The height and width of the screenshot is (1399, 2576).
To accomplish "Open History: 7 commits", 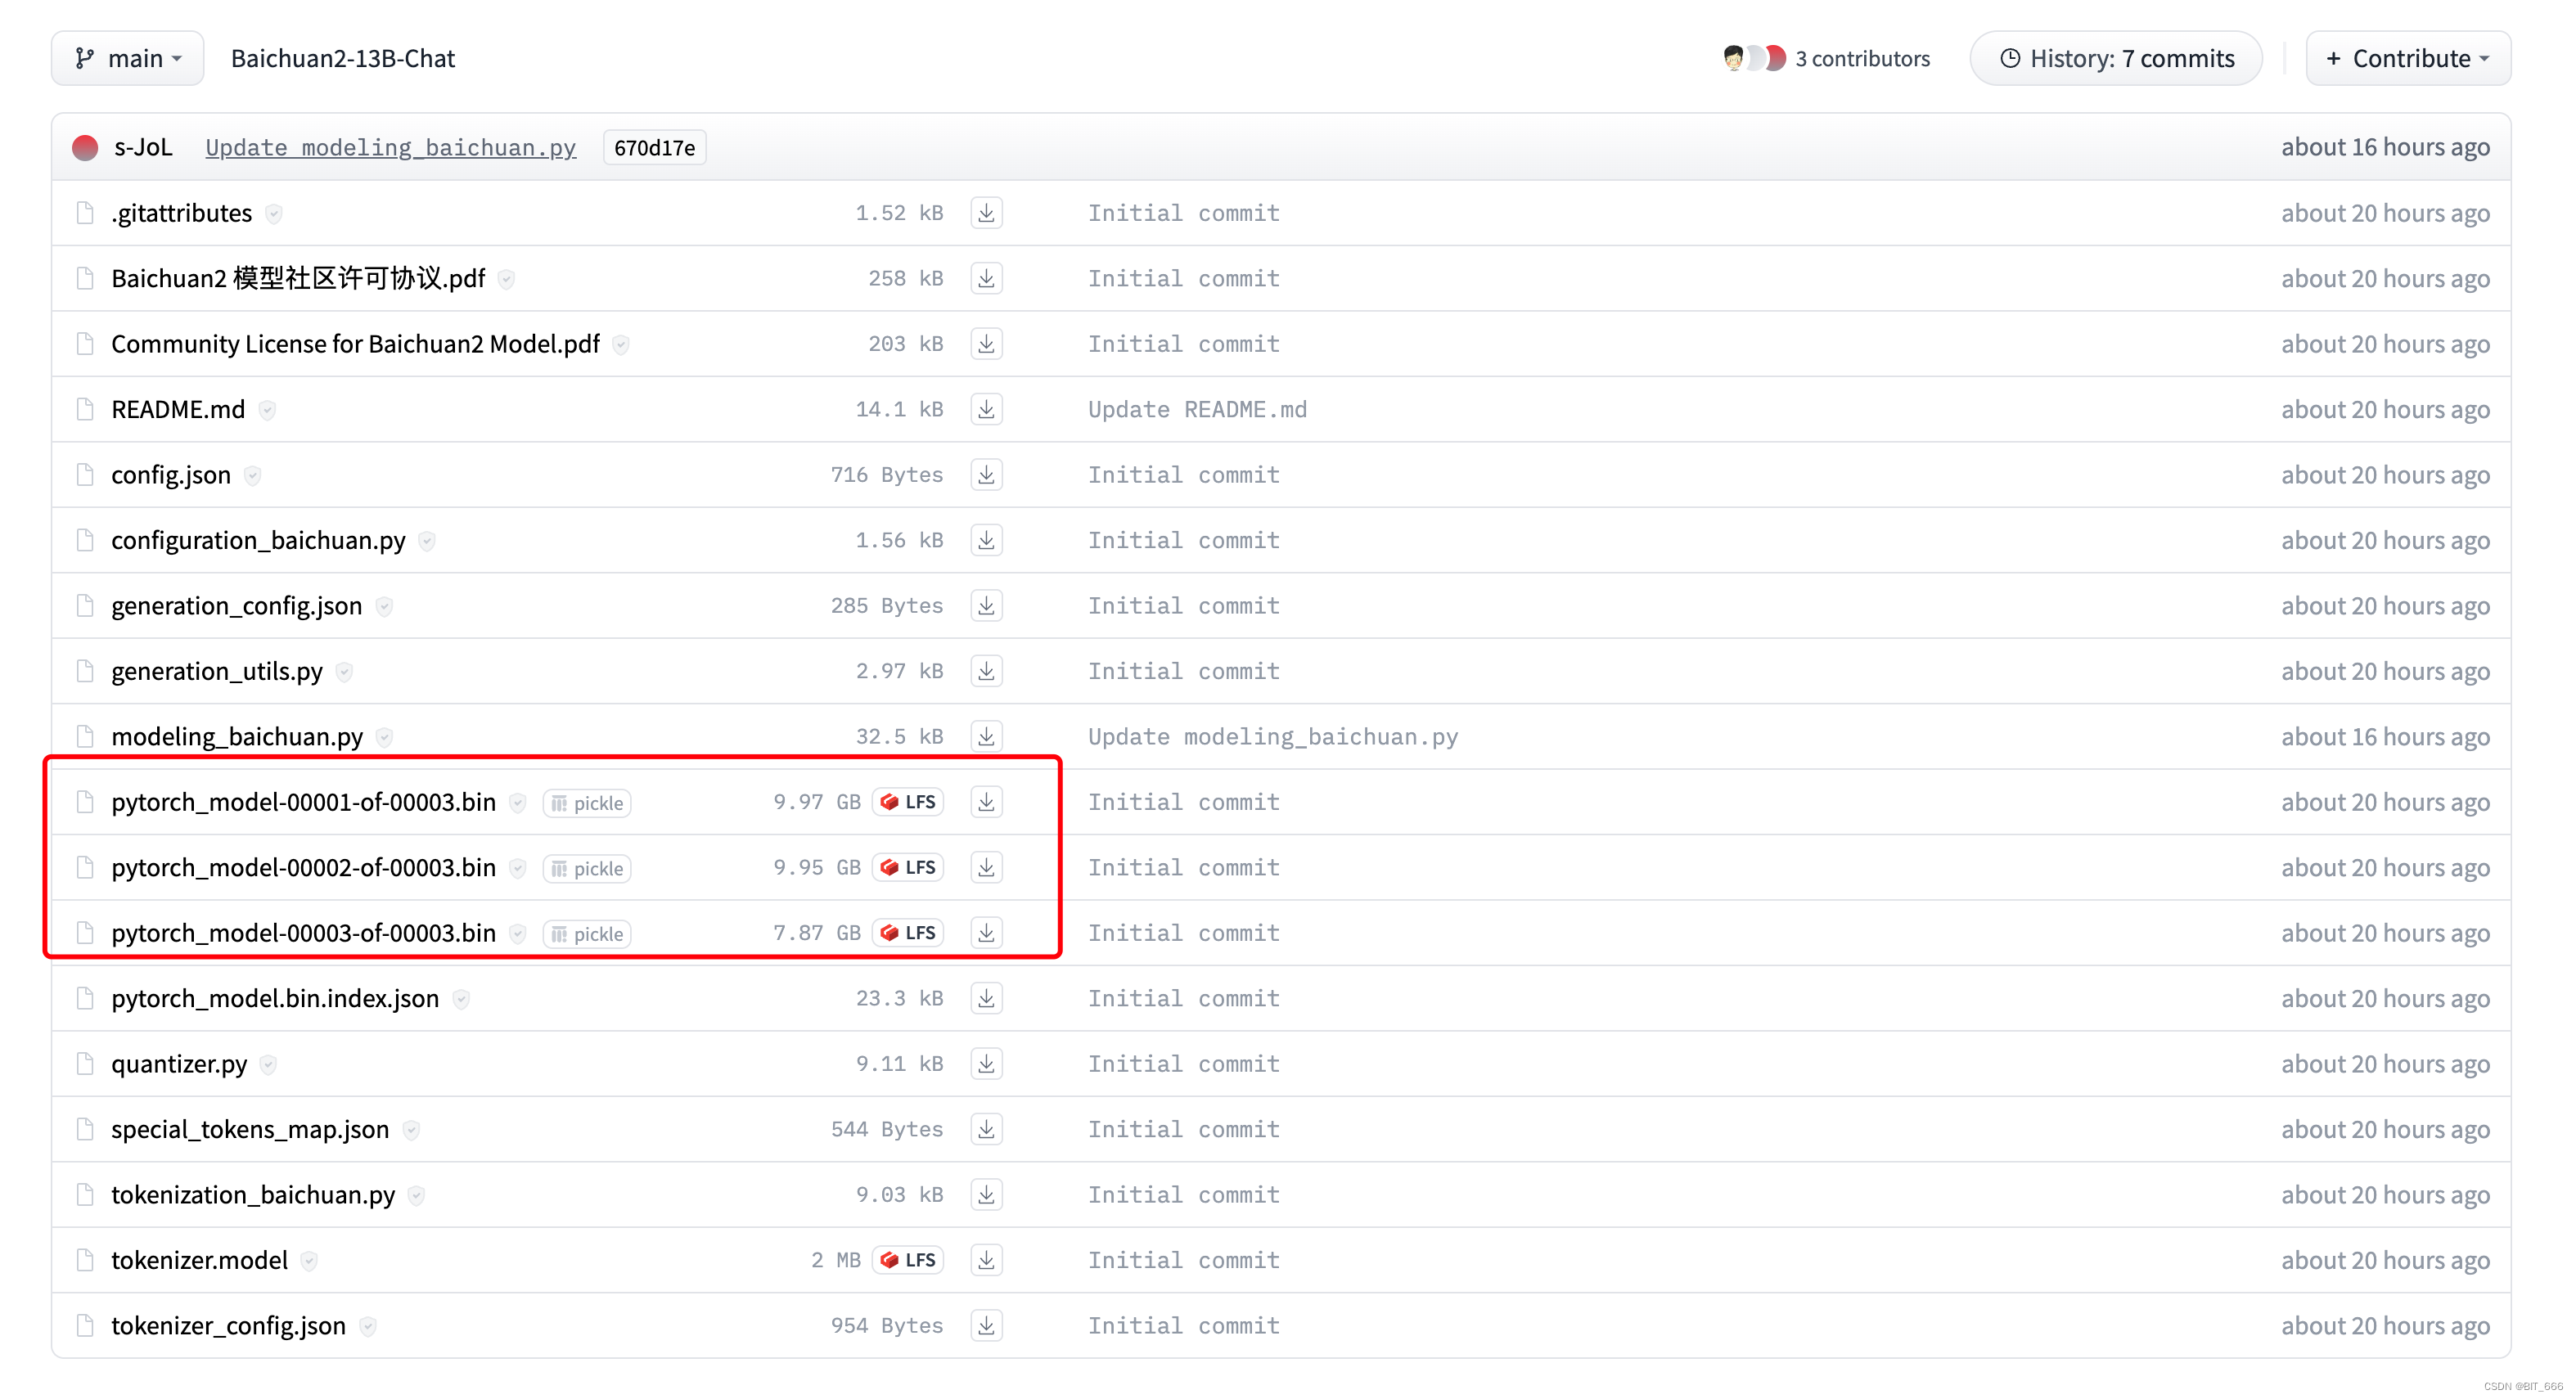I will (2116, 58).
